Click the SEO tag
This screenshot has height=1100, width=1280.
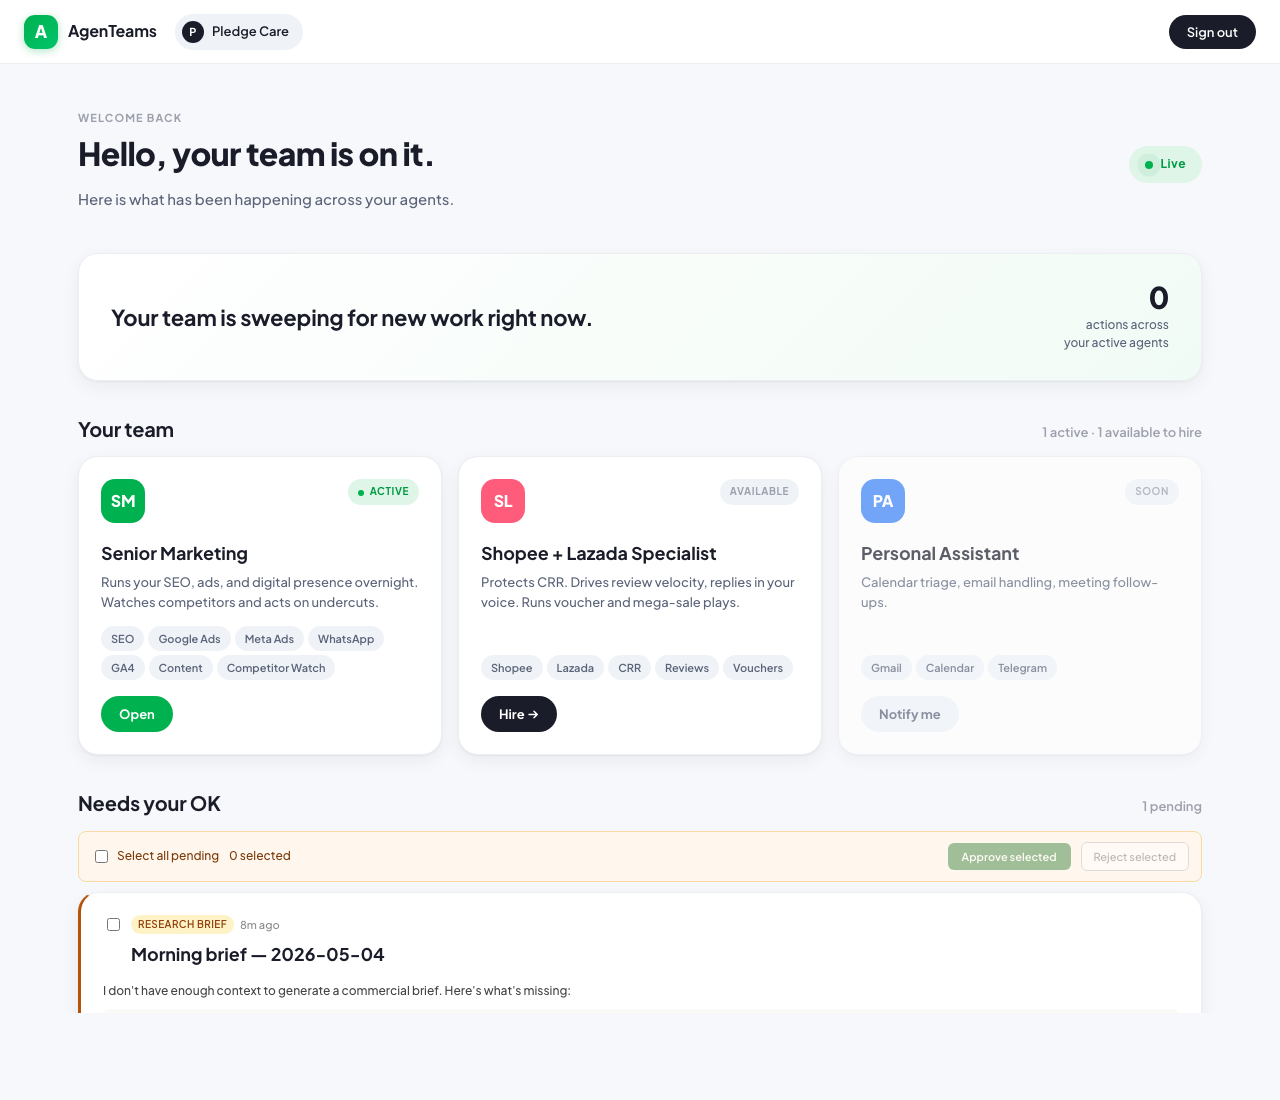tap(123, 639)
